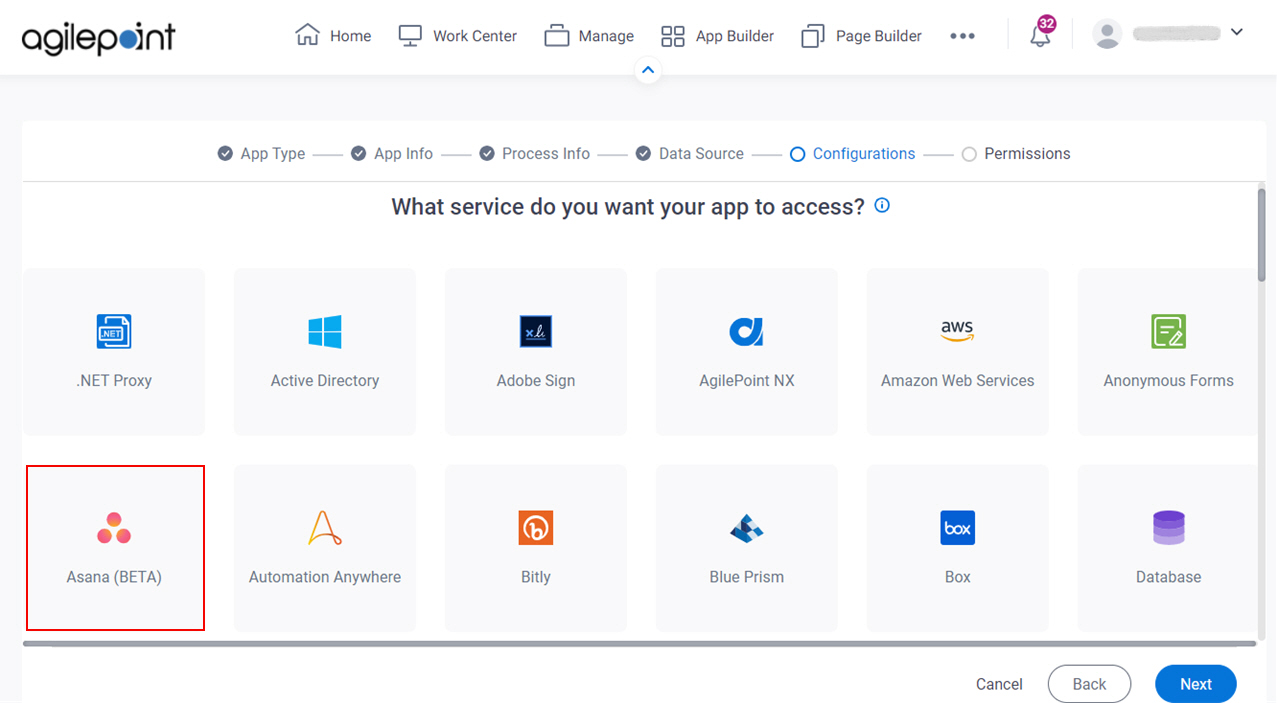The image size is (1277, 703).
Task: Select the Box service tile
Action: click(x=957, y=547)
